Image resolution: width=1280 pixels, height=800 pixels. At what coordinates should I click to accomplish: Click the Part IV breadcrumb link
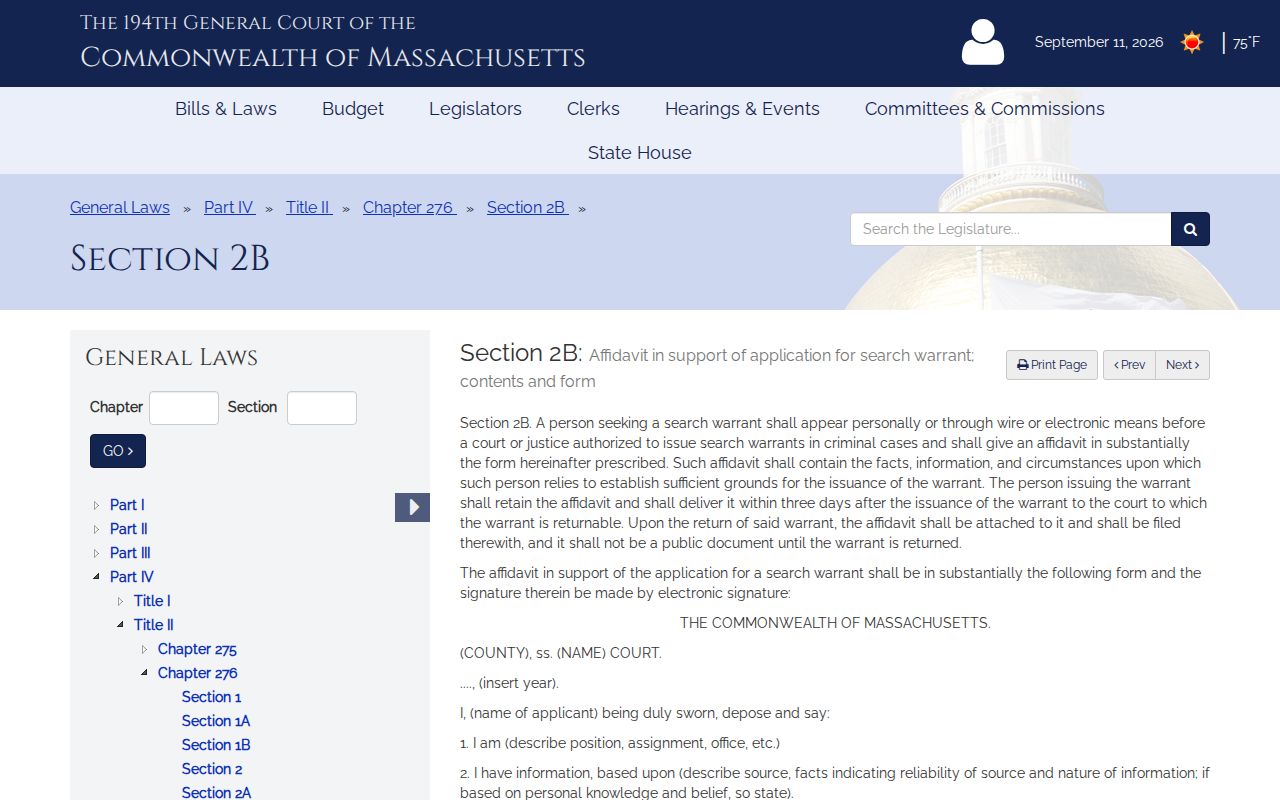point(230,208)
